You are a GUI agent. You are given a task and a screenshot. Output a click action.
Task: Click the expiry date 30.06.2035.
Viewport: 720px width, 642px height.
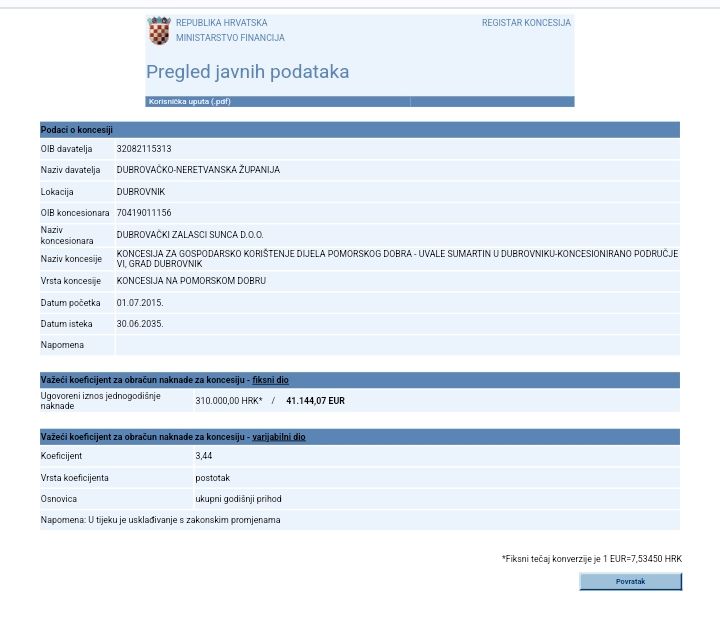pos(140,324)
